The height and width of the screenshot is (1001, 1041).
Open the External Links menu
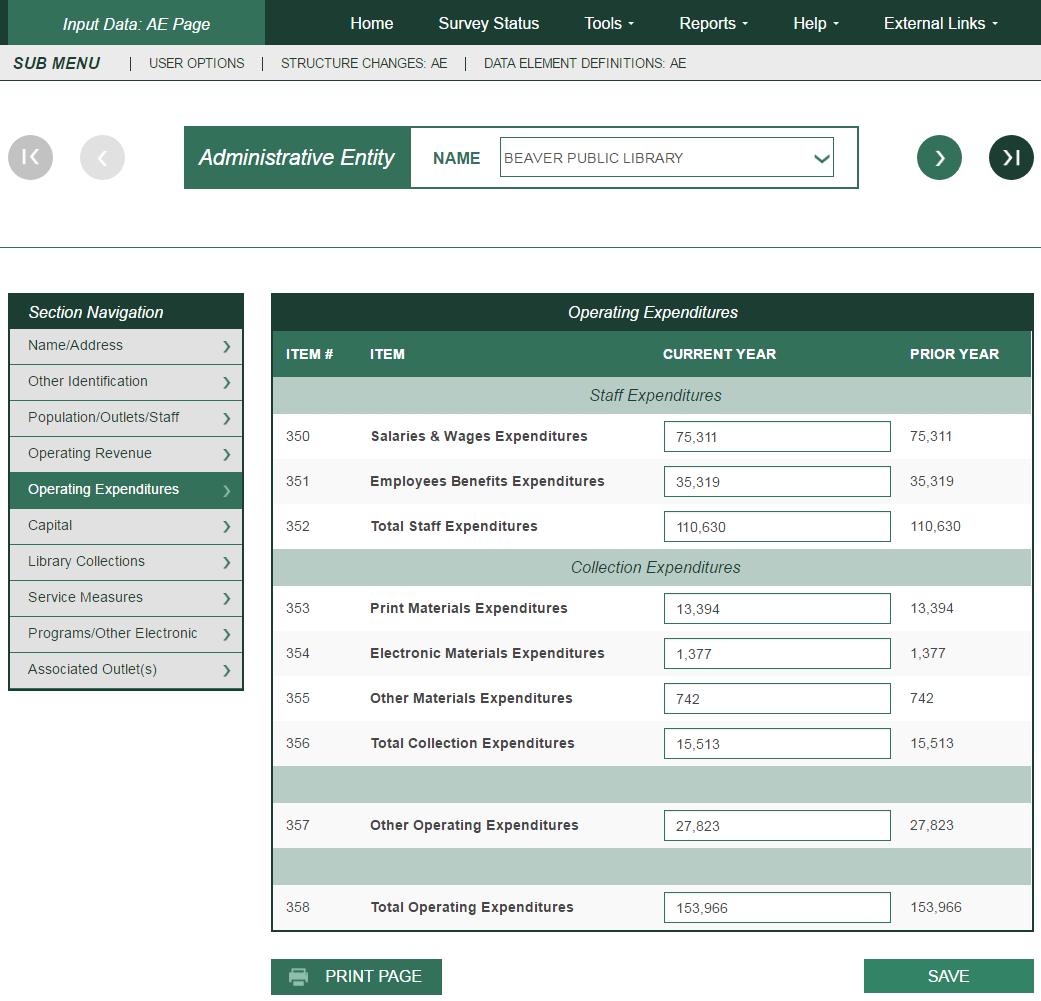940,23
